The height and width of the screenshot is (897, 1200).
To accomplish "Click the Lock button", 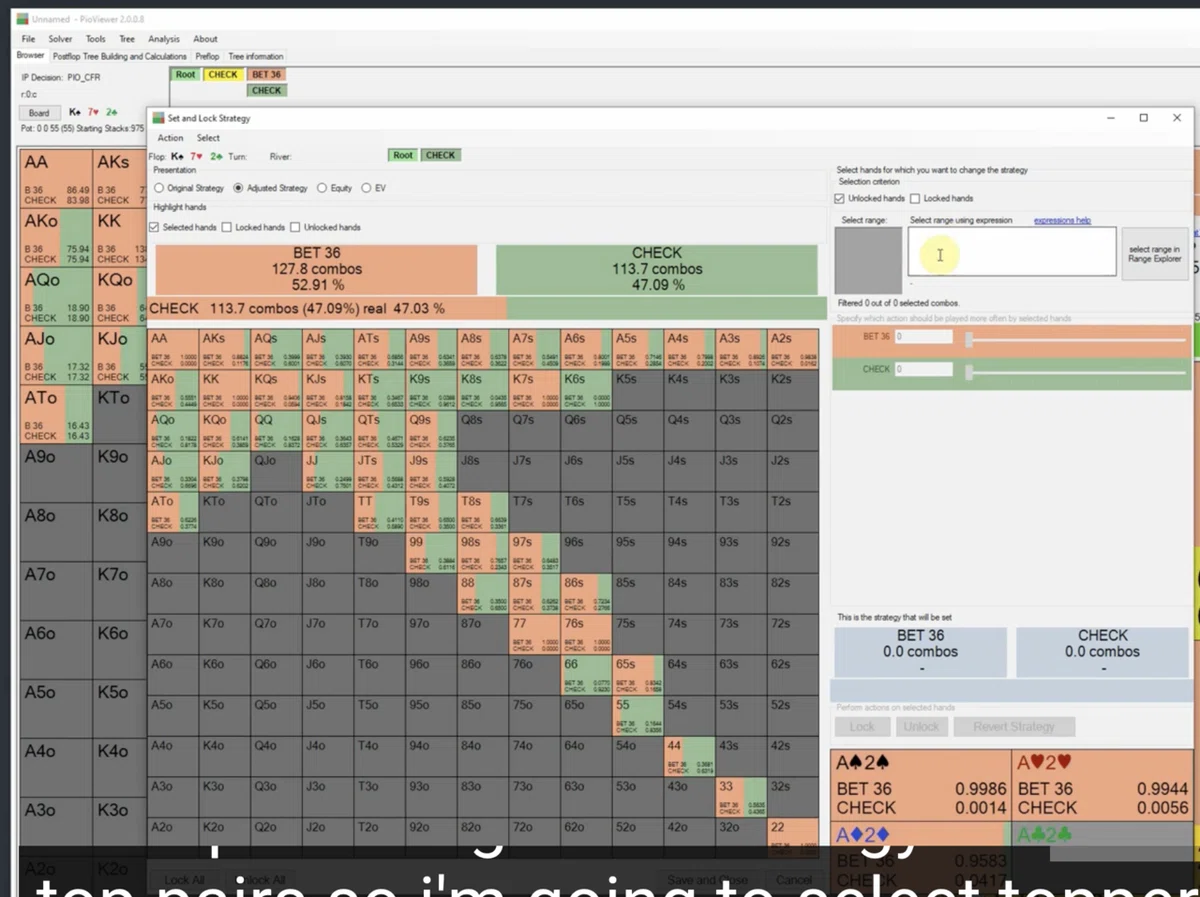I will pyautogui.click(x=862, y=727).
